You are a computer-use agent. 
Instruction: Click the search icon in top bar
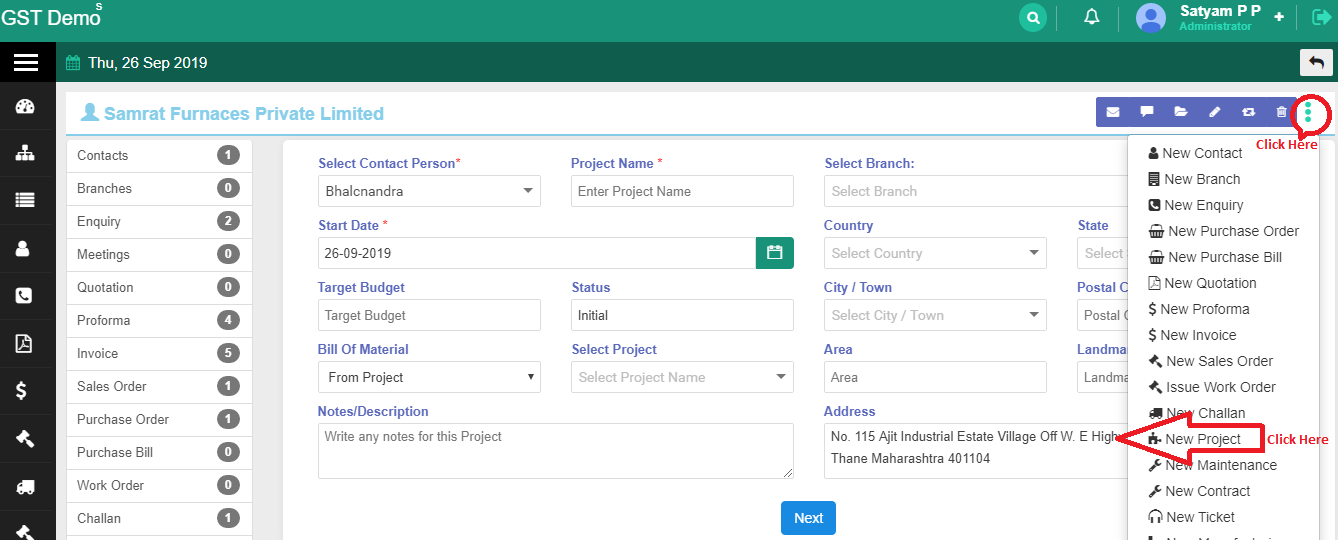[1033, 17]
